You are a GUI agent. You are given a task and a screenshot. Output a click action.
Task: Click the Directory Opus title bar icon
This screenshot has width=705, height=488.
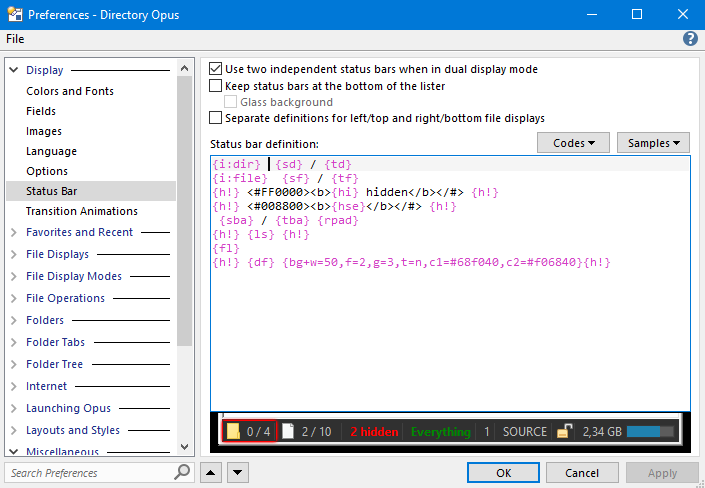point(15,15)
